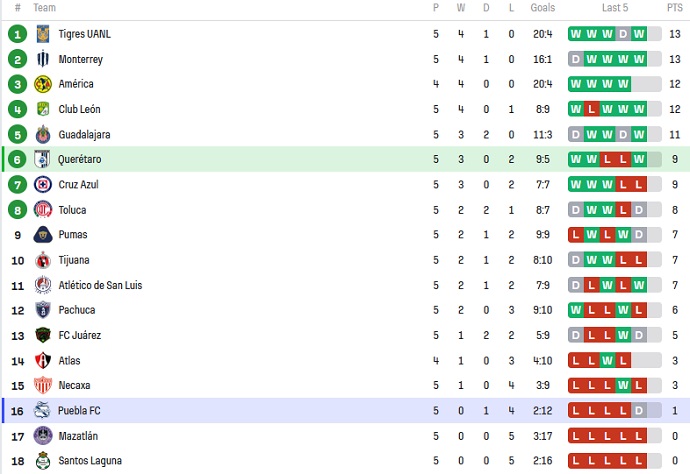The image size is (690, 474).
Task: Click the Toluca team name
Action: click(x=72, y=210)
